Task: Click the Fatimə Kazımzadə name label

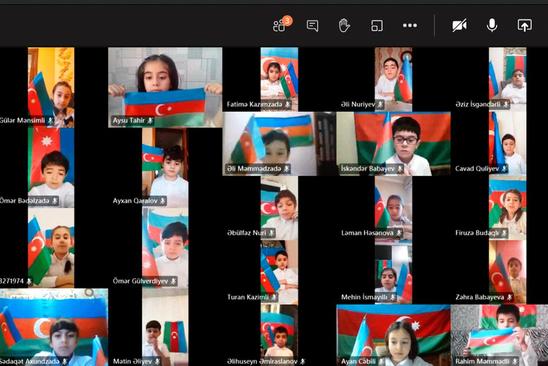Action: pos(254,104)
